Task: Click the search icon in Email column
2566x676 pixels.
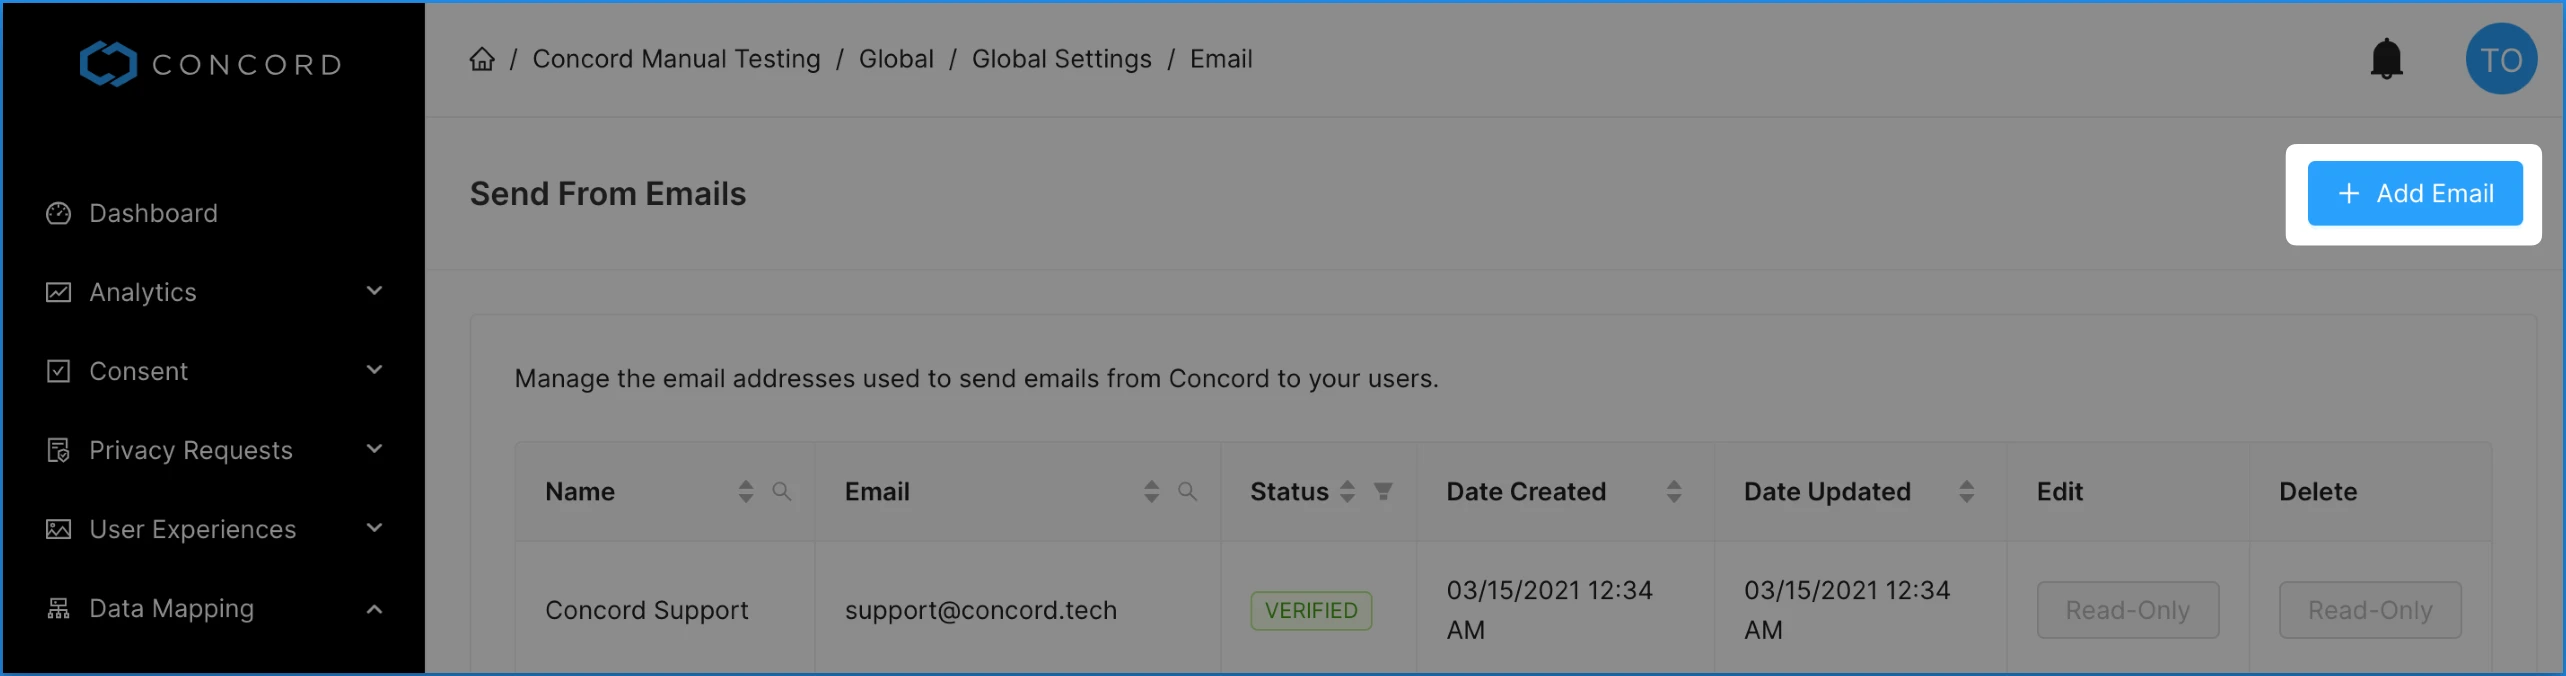Action: point(1187,491)
